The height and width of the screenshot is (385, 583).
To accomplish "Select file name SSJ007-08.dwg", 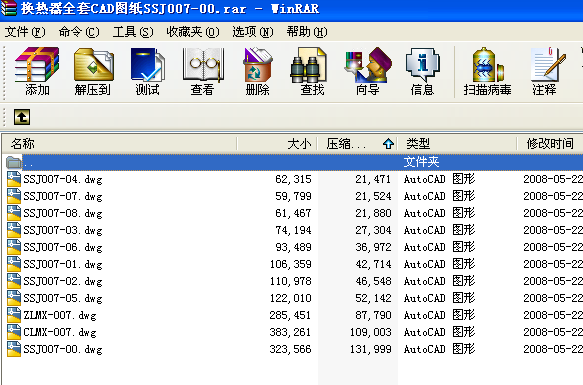I will [x=63, y=214].
